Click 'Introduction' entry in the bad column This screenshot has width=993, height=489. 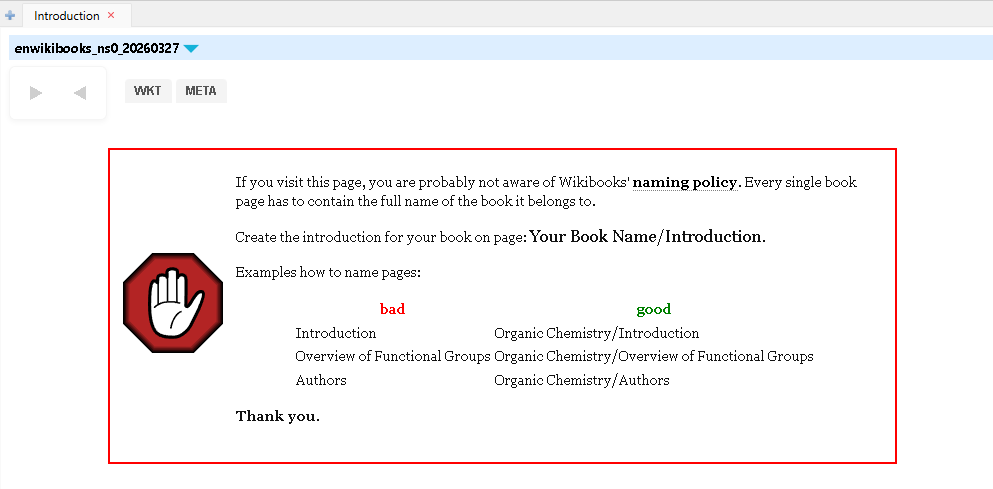[335, 333]
